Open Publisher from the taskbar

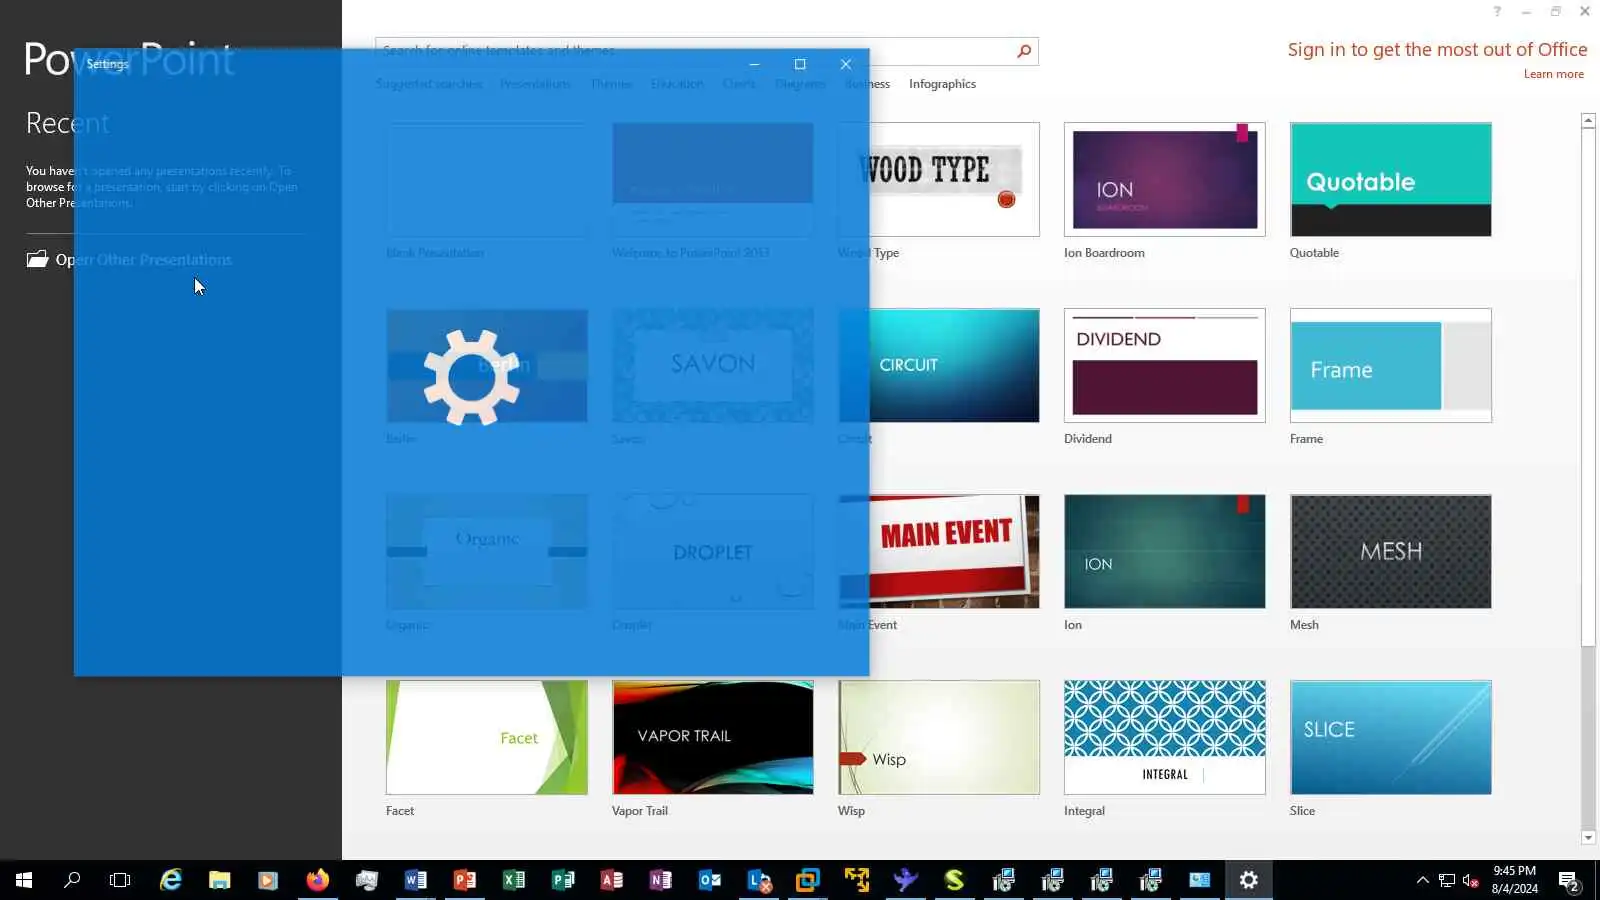[563, 880]
